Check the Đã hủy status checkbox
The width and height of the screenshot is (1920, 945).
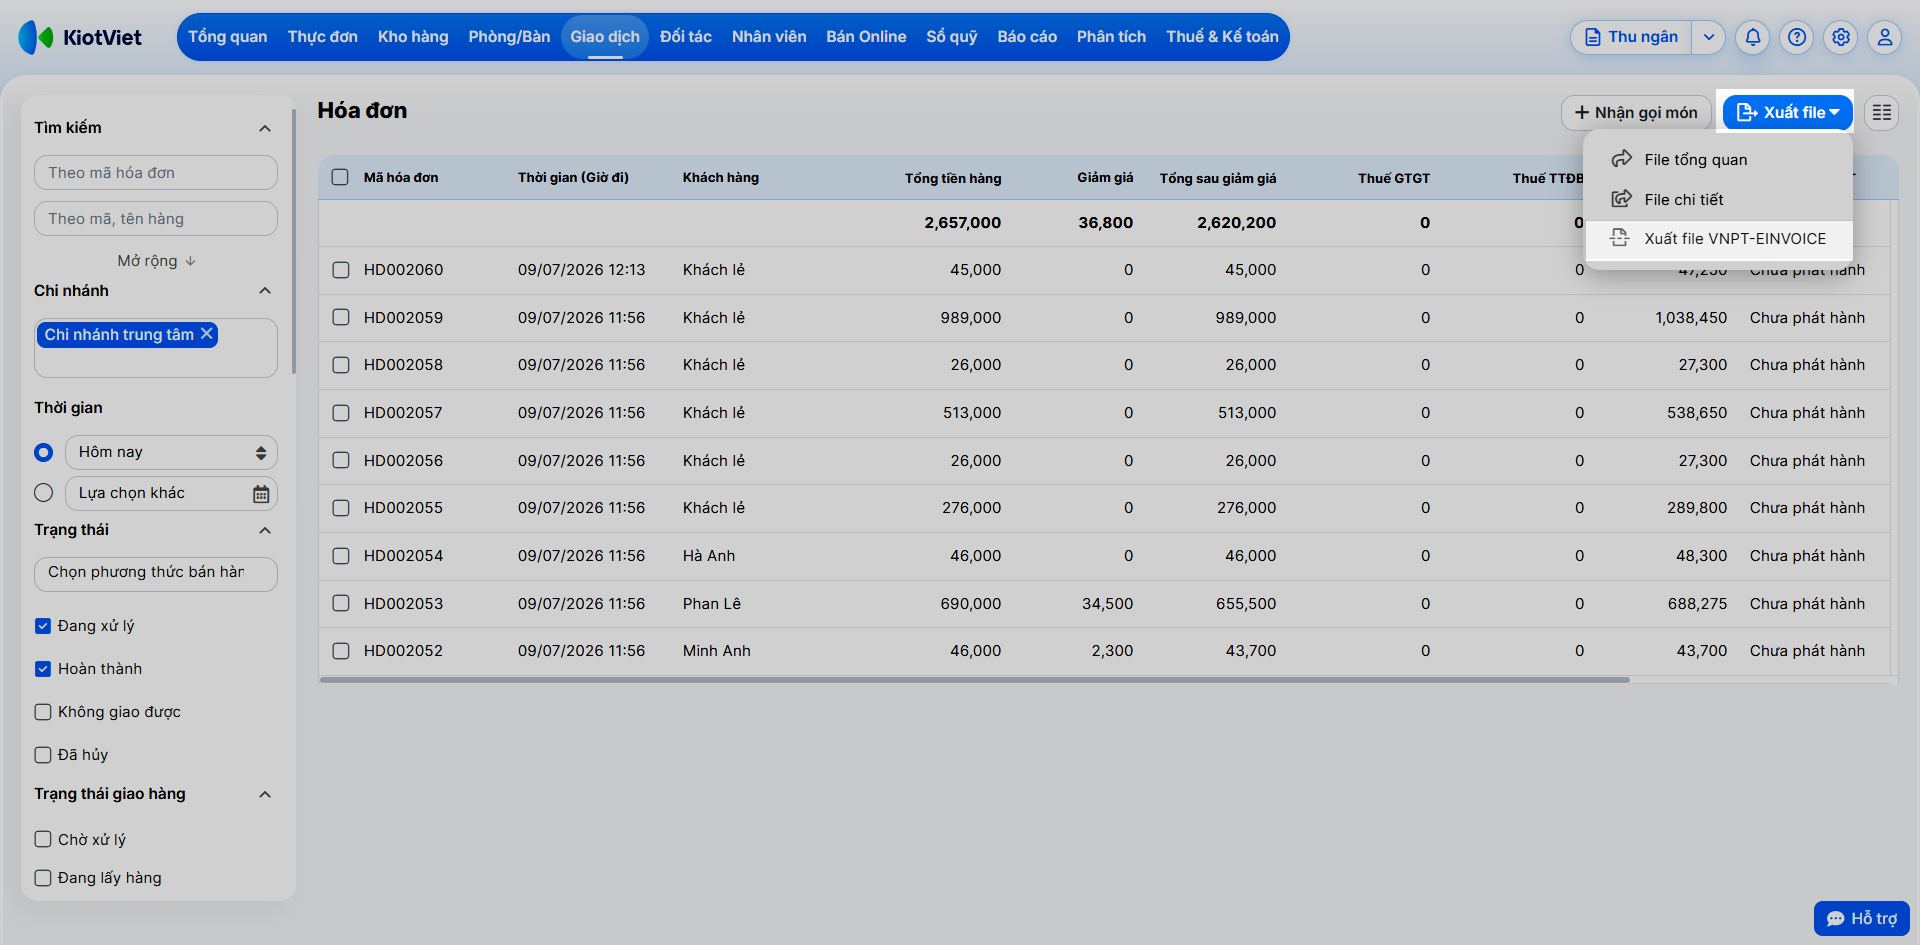(43, 755)
